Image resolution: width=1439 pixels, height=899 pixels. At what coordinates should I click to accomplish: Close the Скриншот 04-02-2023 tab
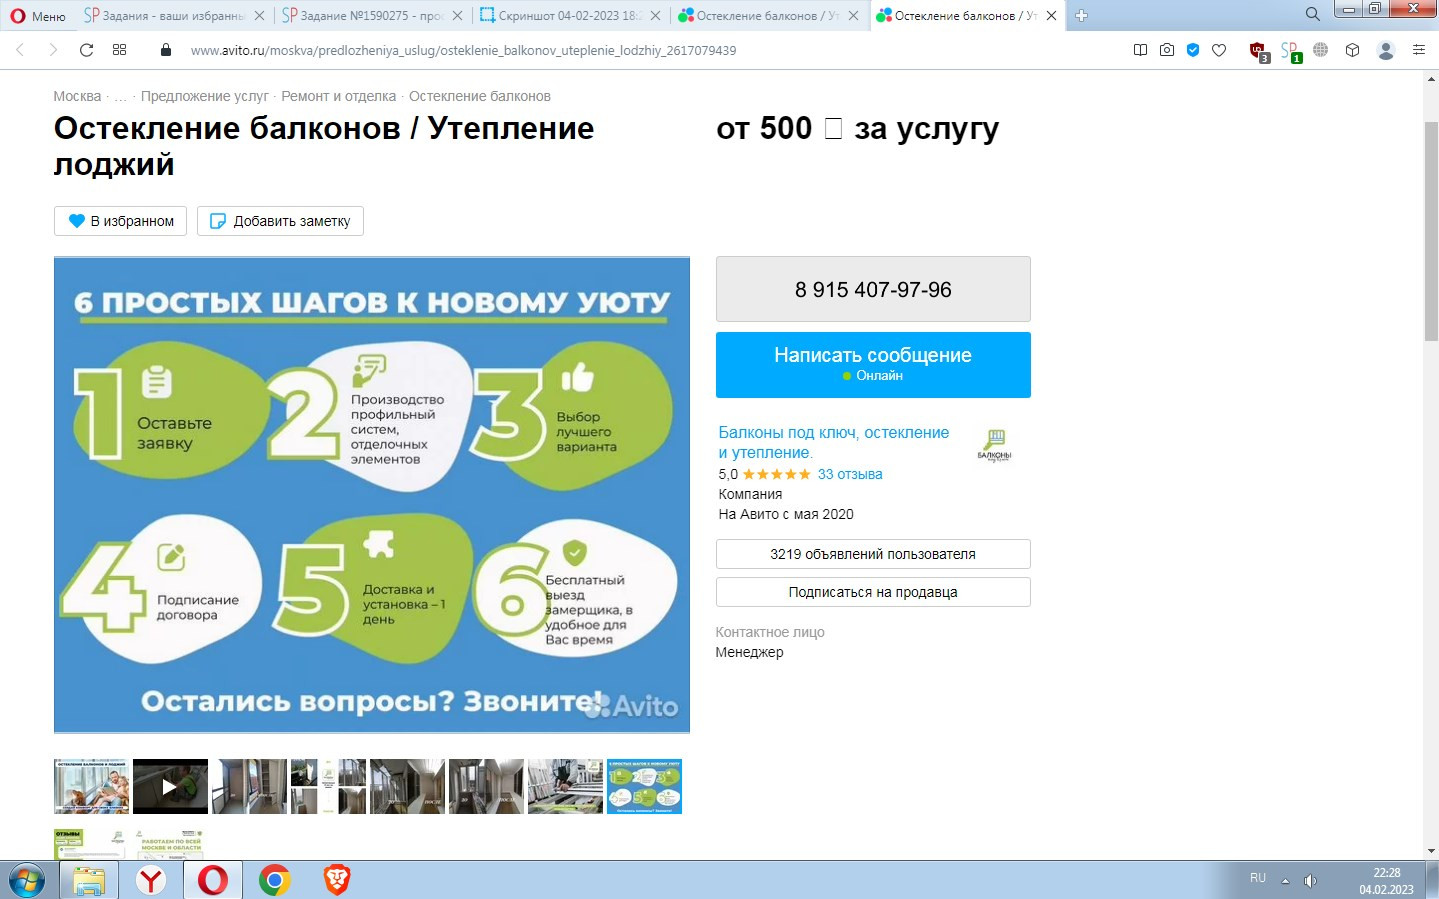(656, 16)
